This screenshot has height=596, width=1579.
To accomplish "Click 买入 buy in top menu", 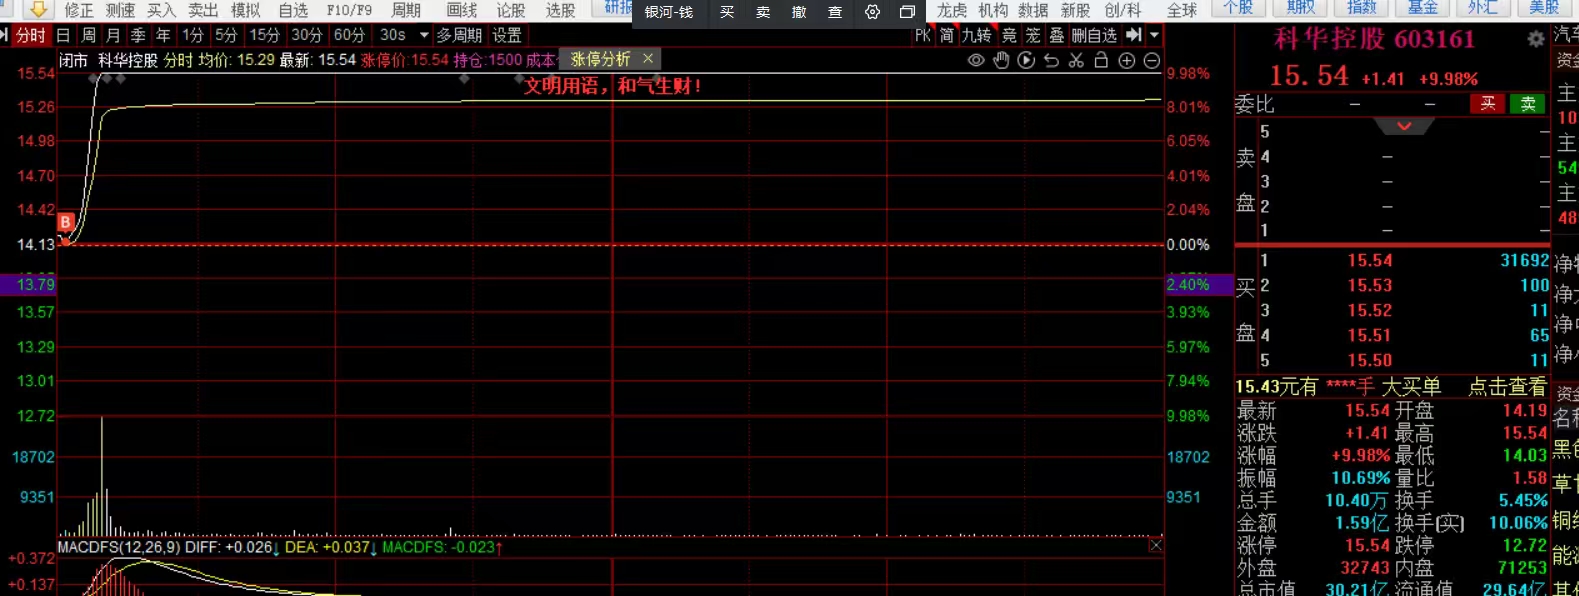I will [161, 10].
